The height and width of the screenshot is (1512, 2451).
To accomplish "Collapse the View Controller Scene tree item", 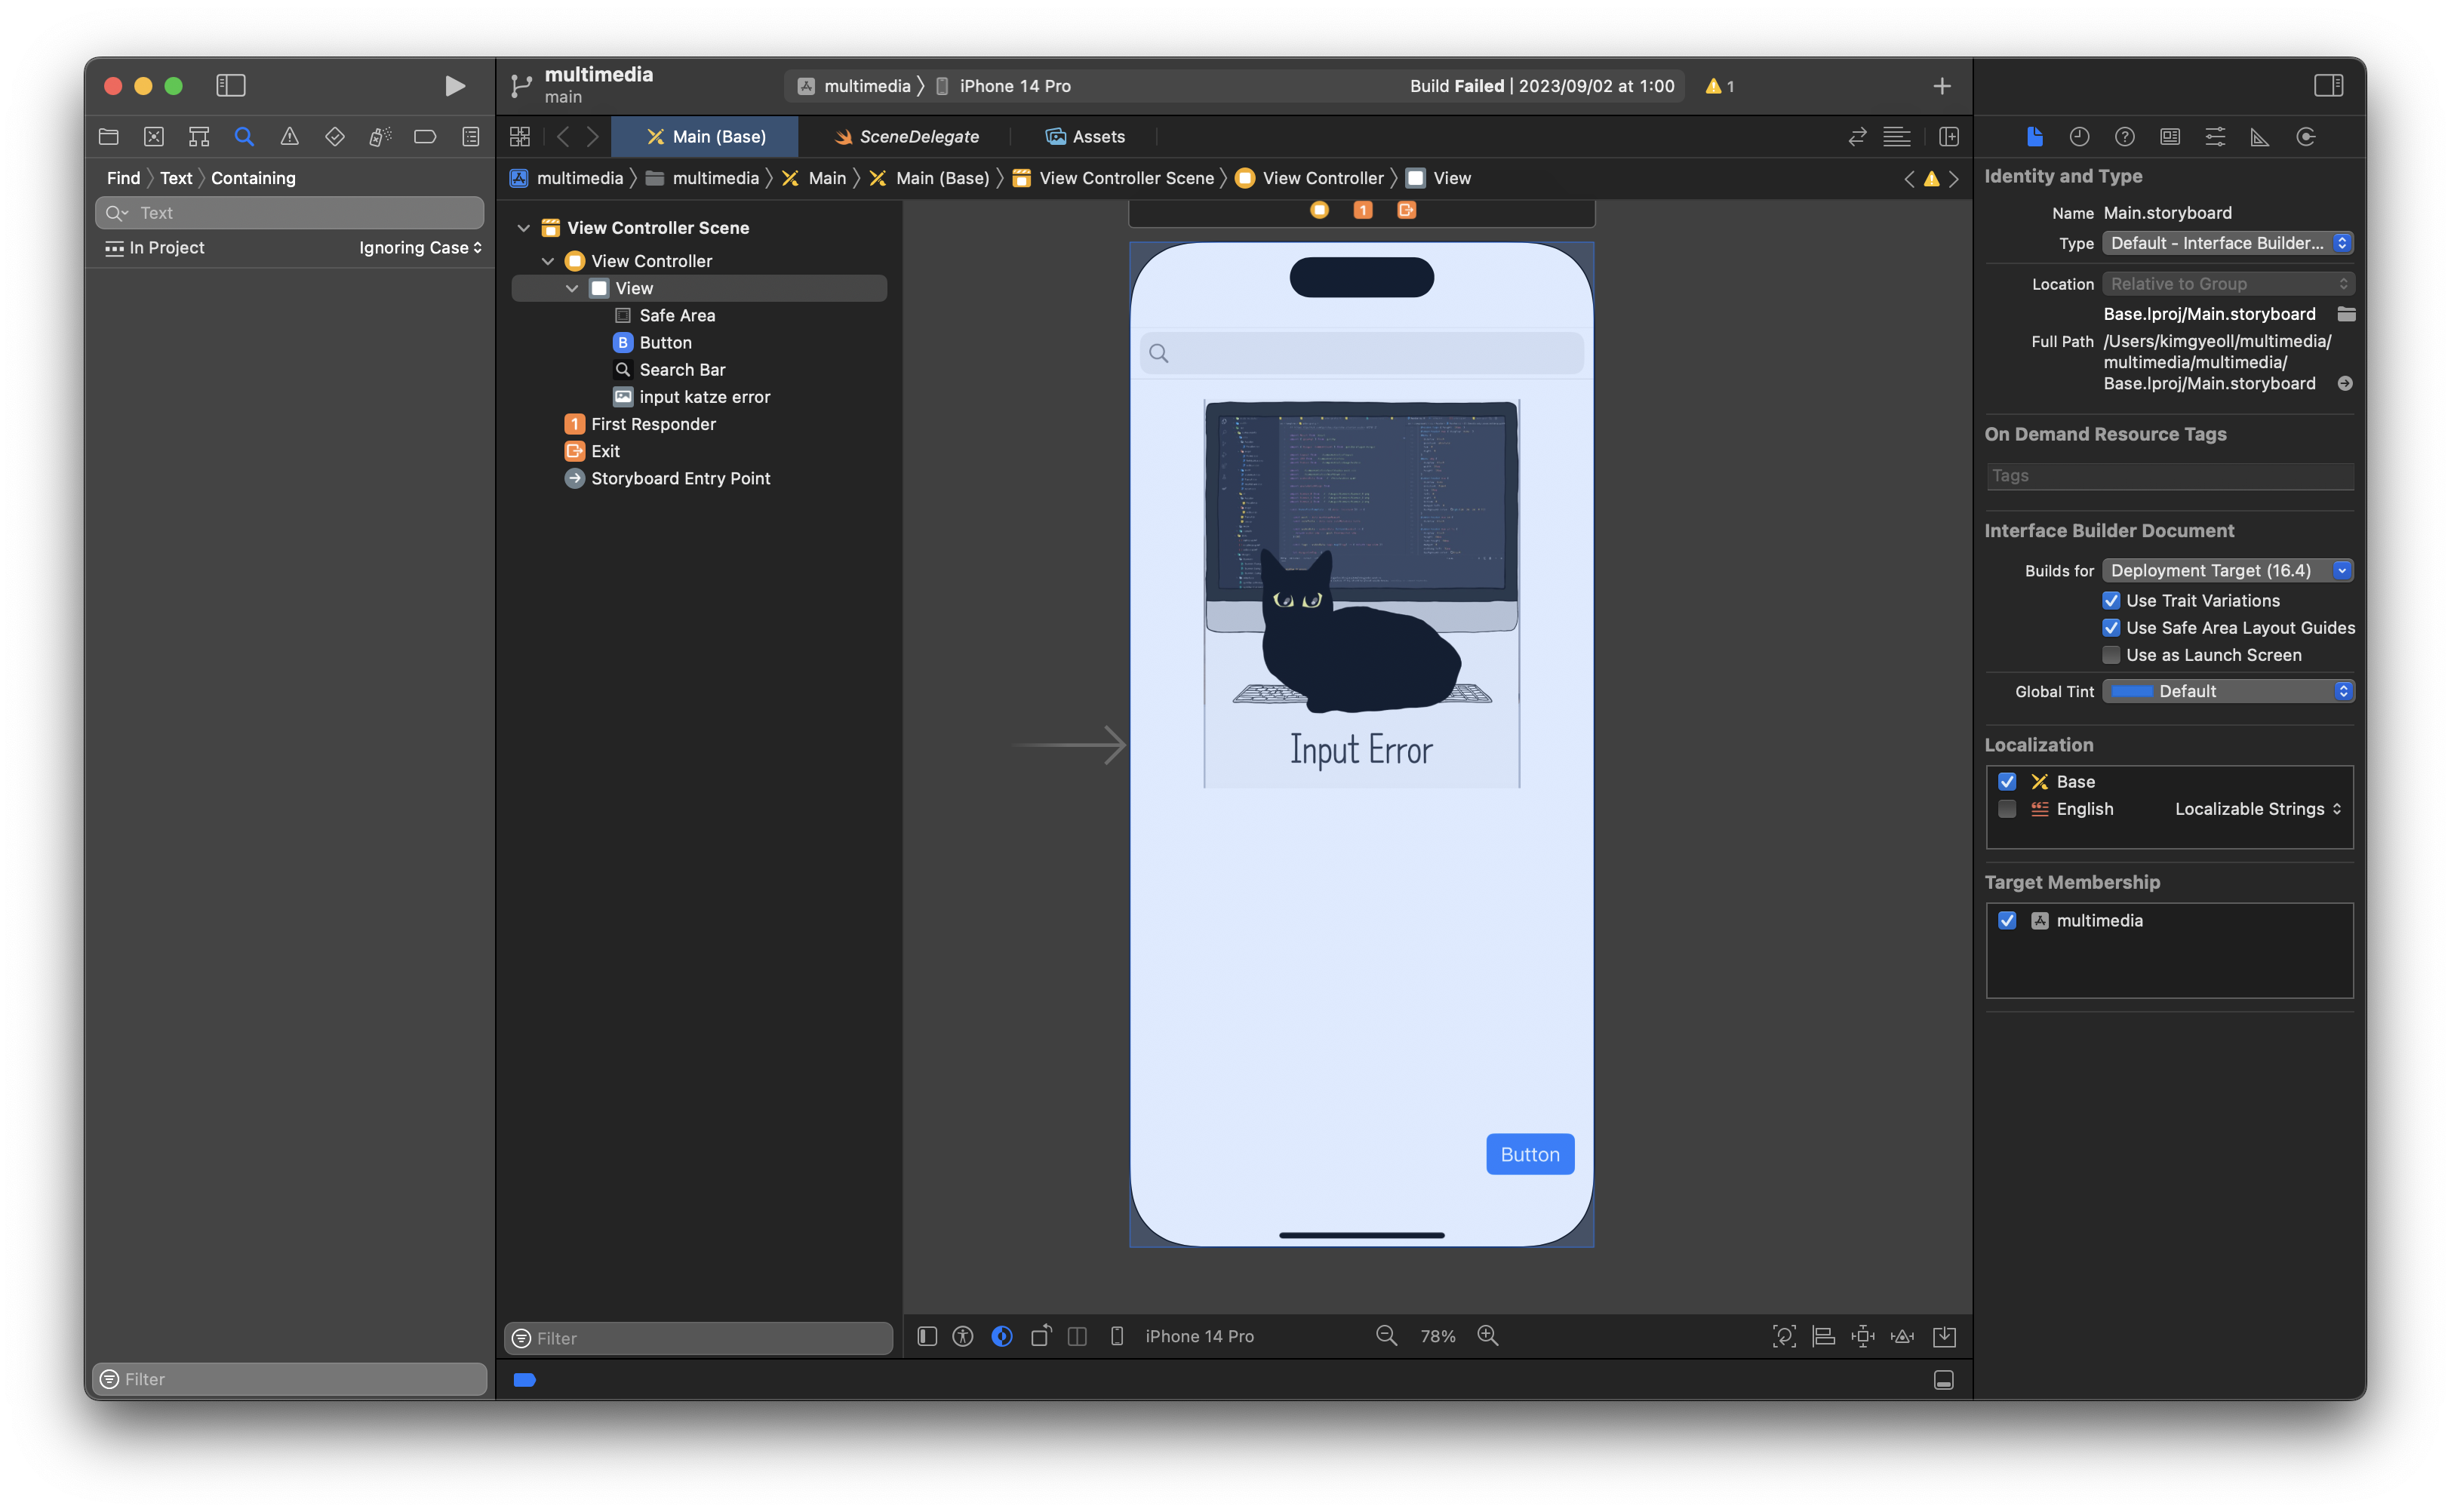I will click(524, 227).
